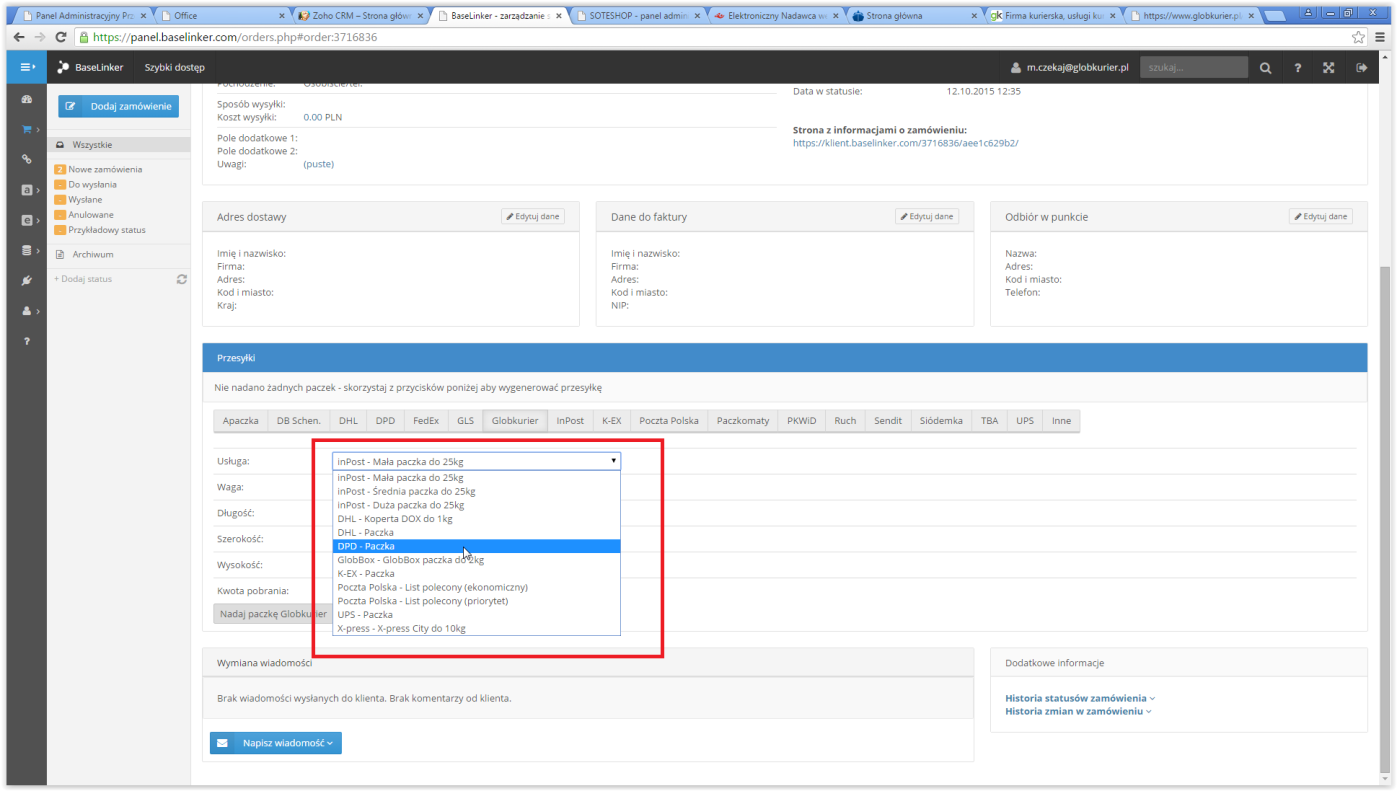Click Dodaj zamówienie button

(x=119, y=106)
